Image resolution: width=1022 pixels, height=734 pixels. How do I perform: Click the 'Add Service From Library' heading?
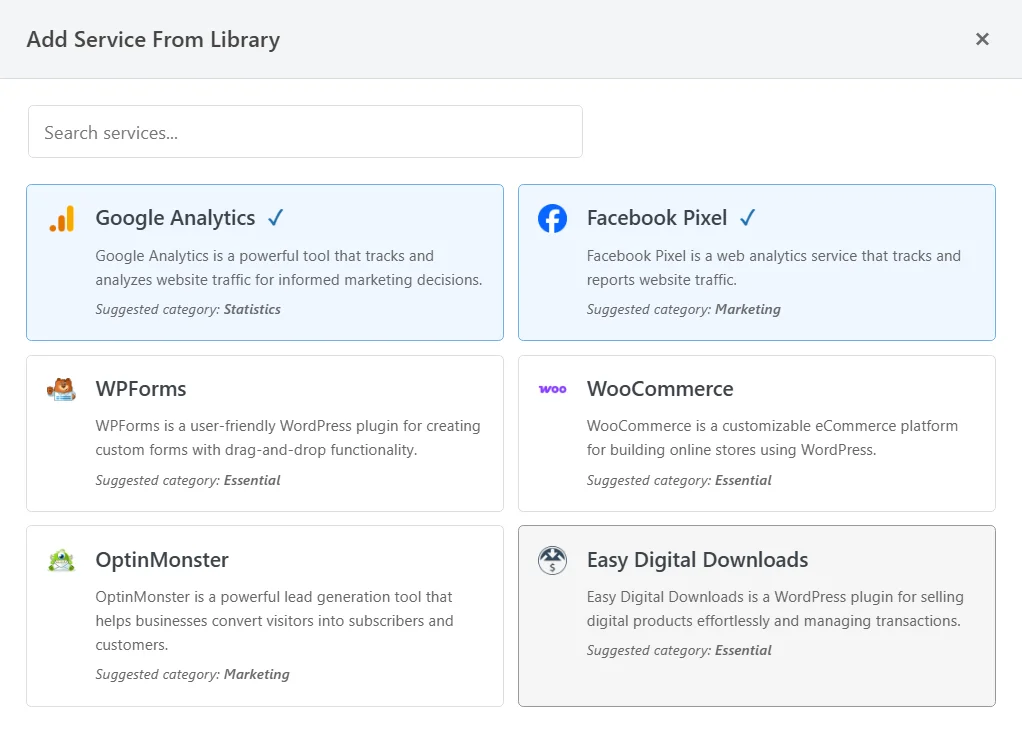(x=153, y=40)
